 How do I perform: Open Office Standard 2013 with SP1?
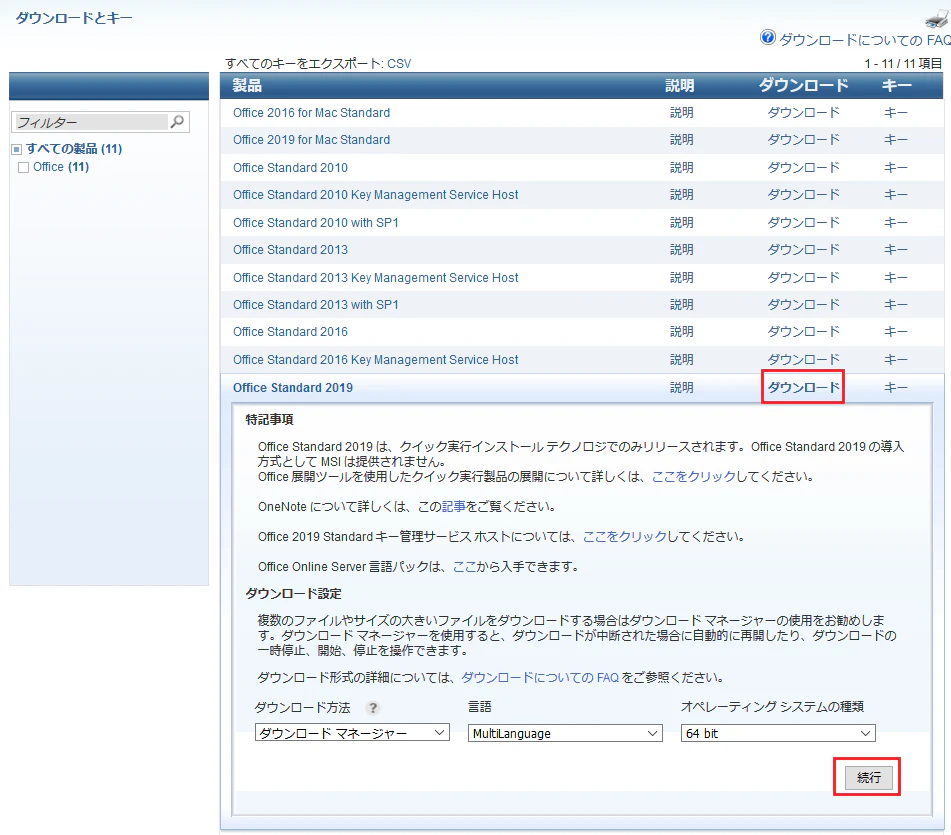click(x=315, y=304)
